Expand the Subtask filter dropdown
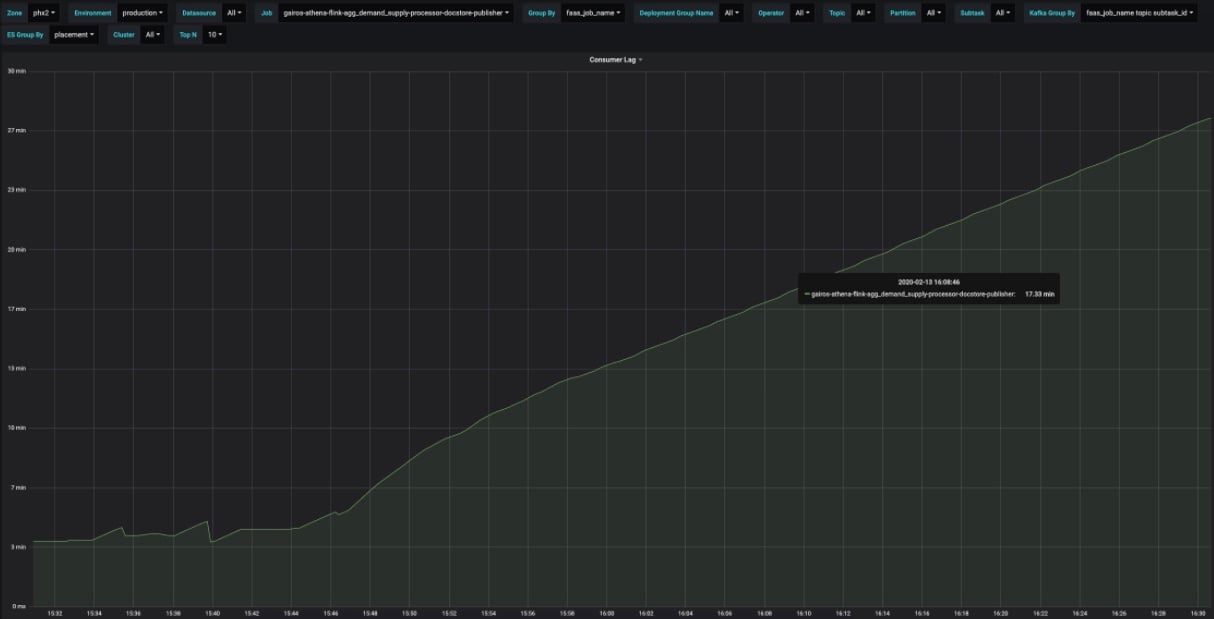The width and height of the screenshot is (1214, 619). 1001,13
